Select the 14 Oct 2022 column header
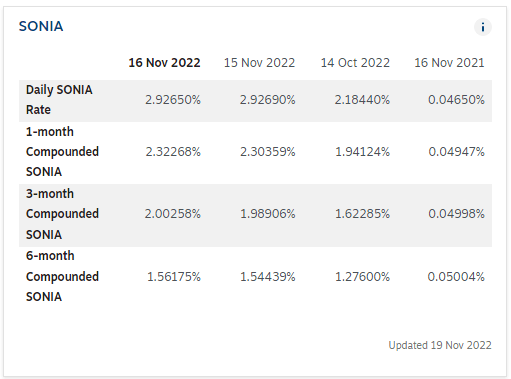 (355, 63)
